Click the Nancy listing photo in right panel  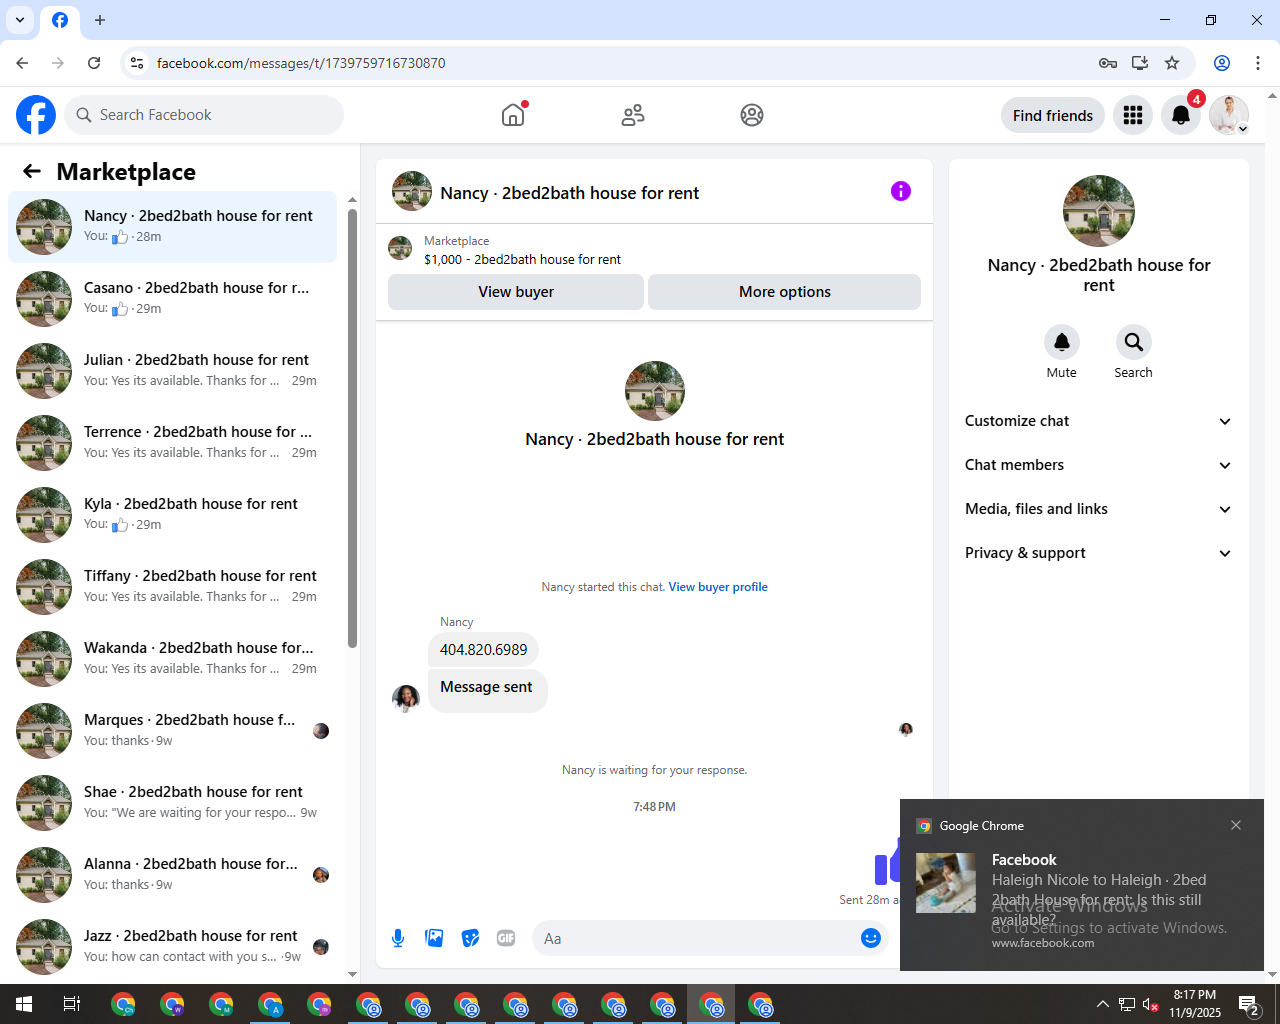(x=1099, y=211)
